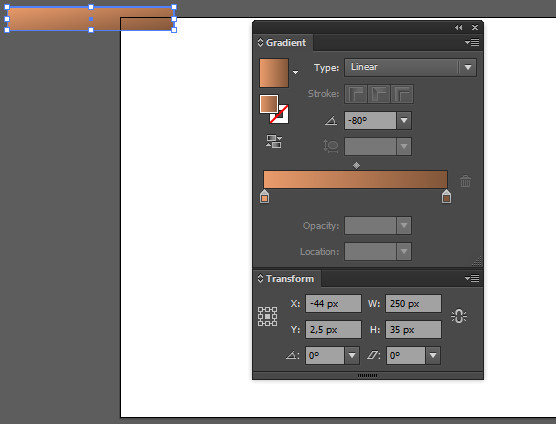Open the Transform panel options menu

tap(472, 279)
